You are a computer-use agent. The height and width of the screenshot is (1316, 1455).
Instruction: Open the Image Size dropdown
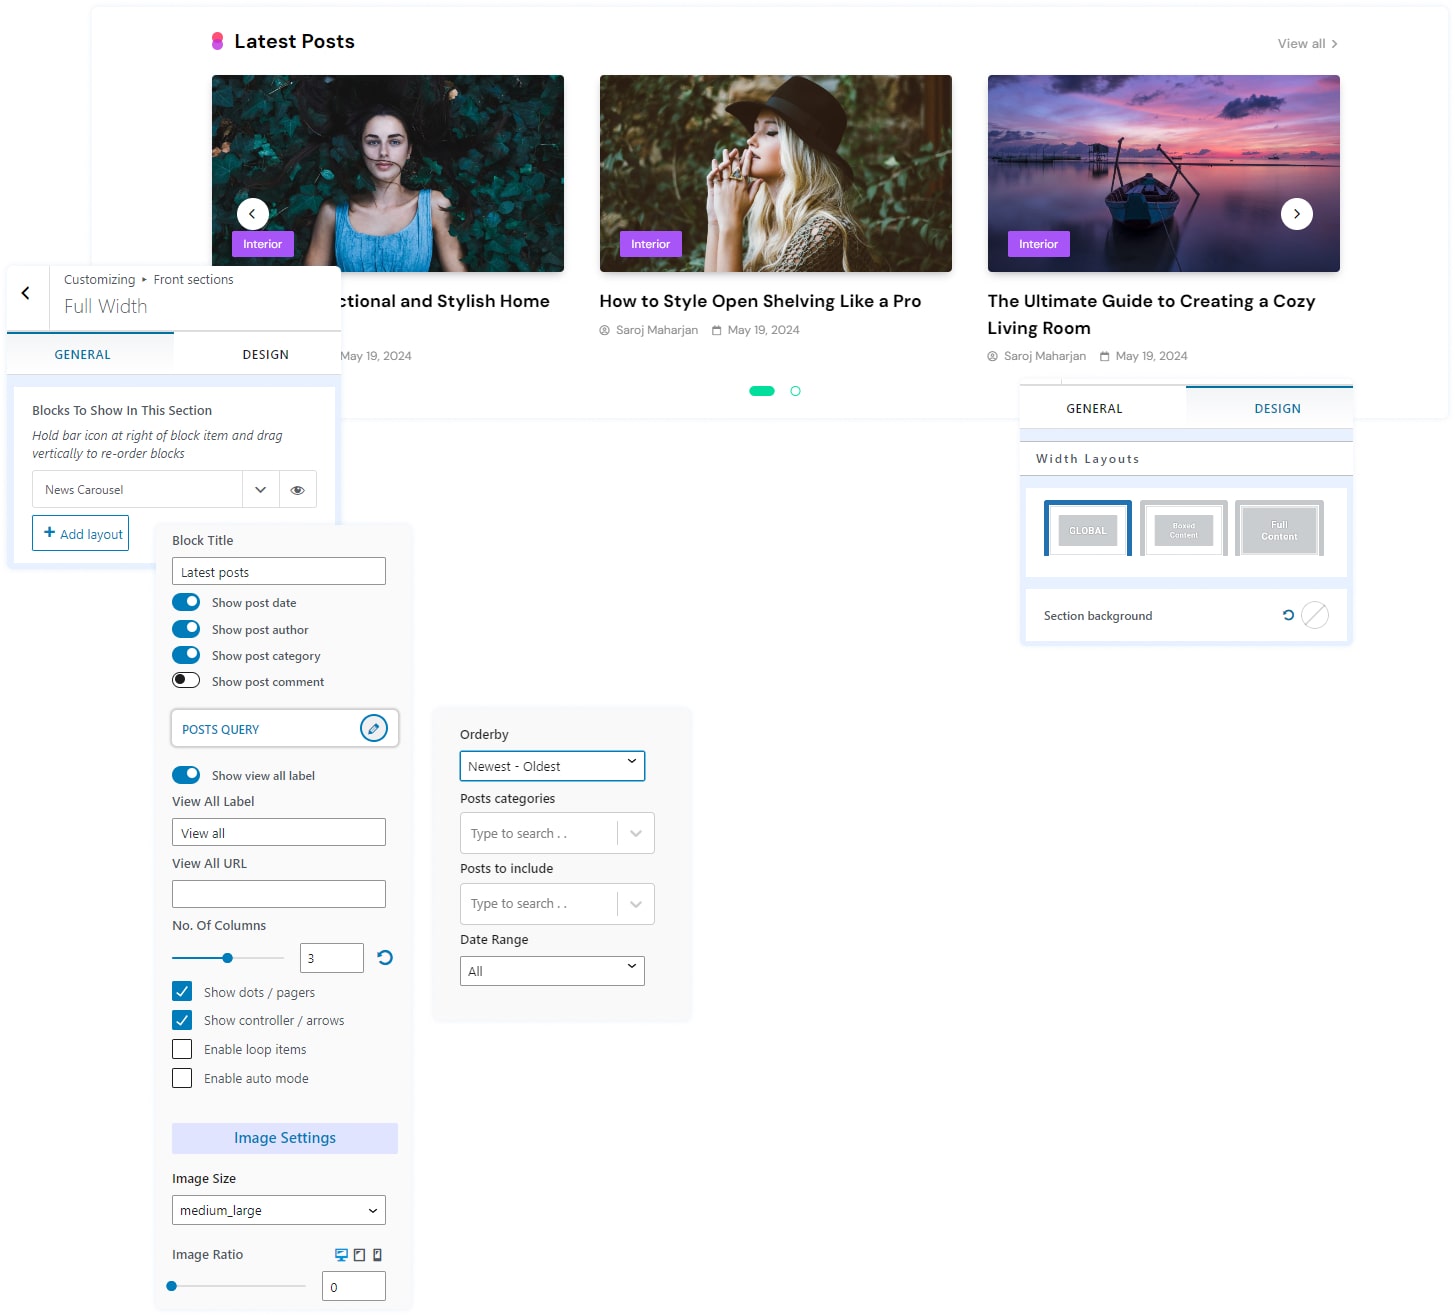[x=278, y=1210]
